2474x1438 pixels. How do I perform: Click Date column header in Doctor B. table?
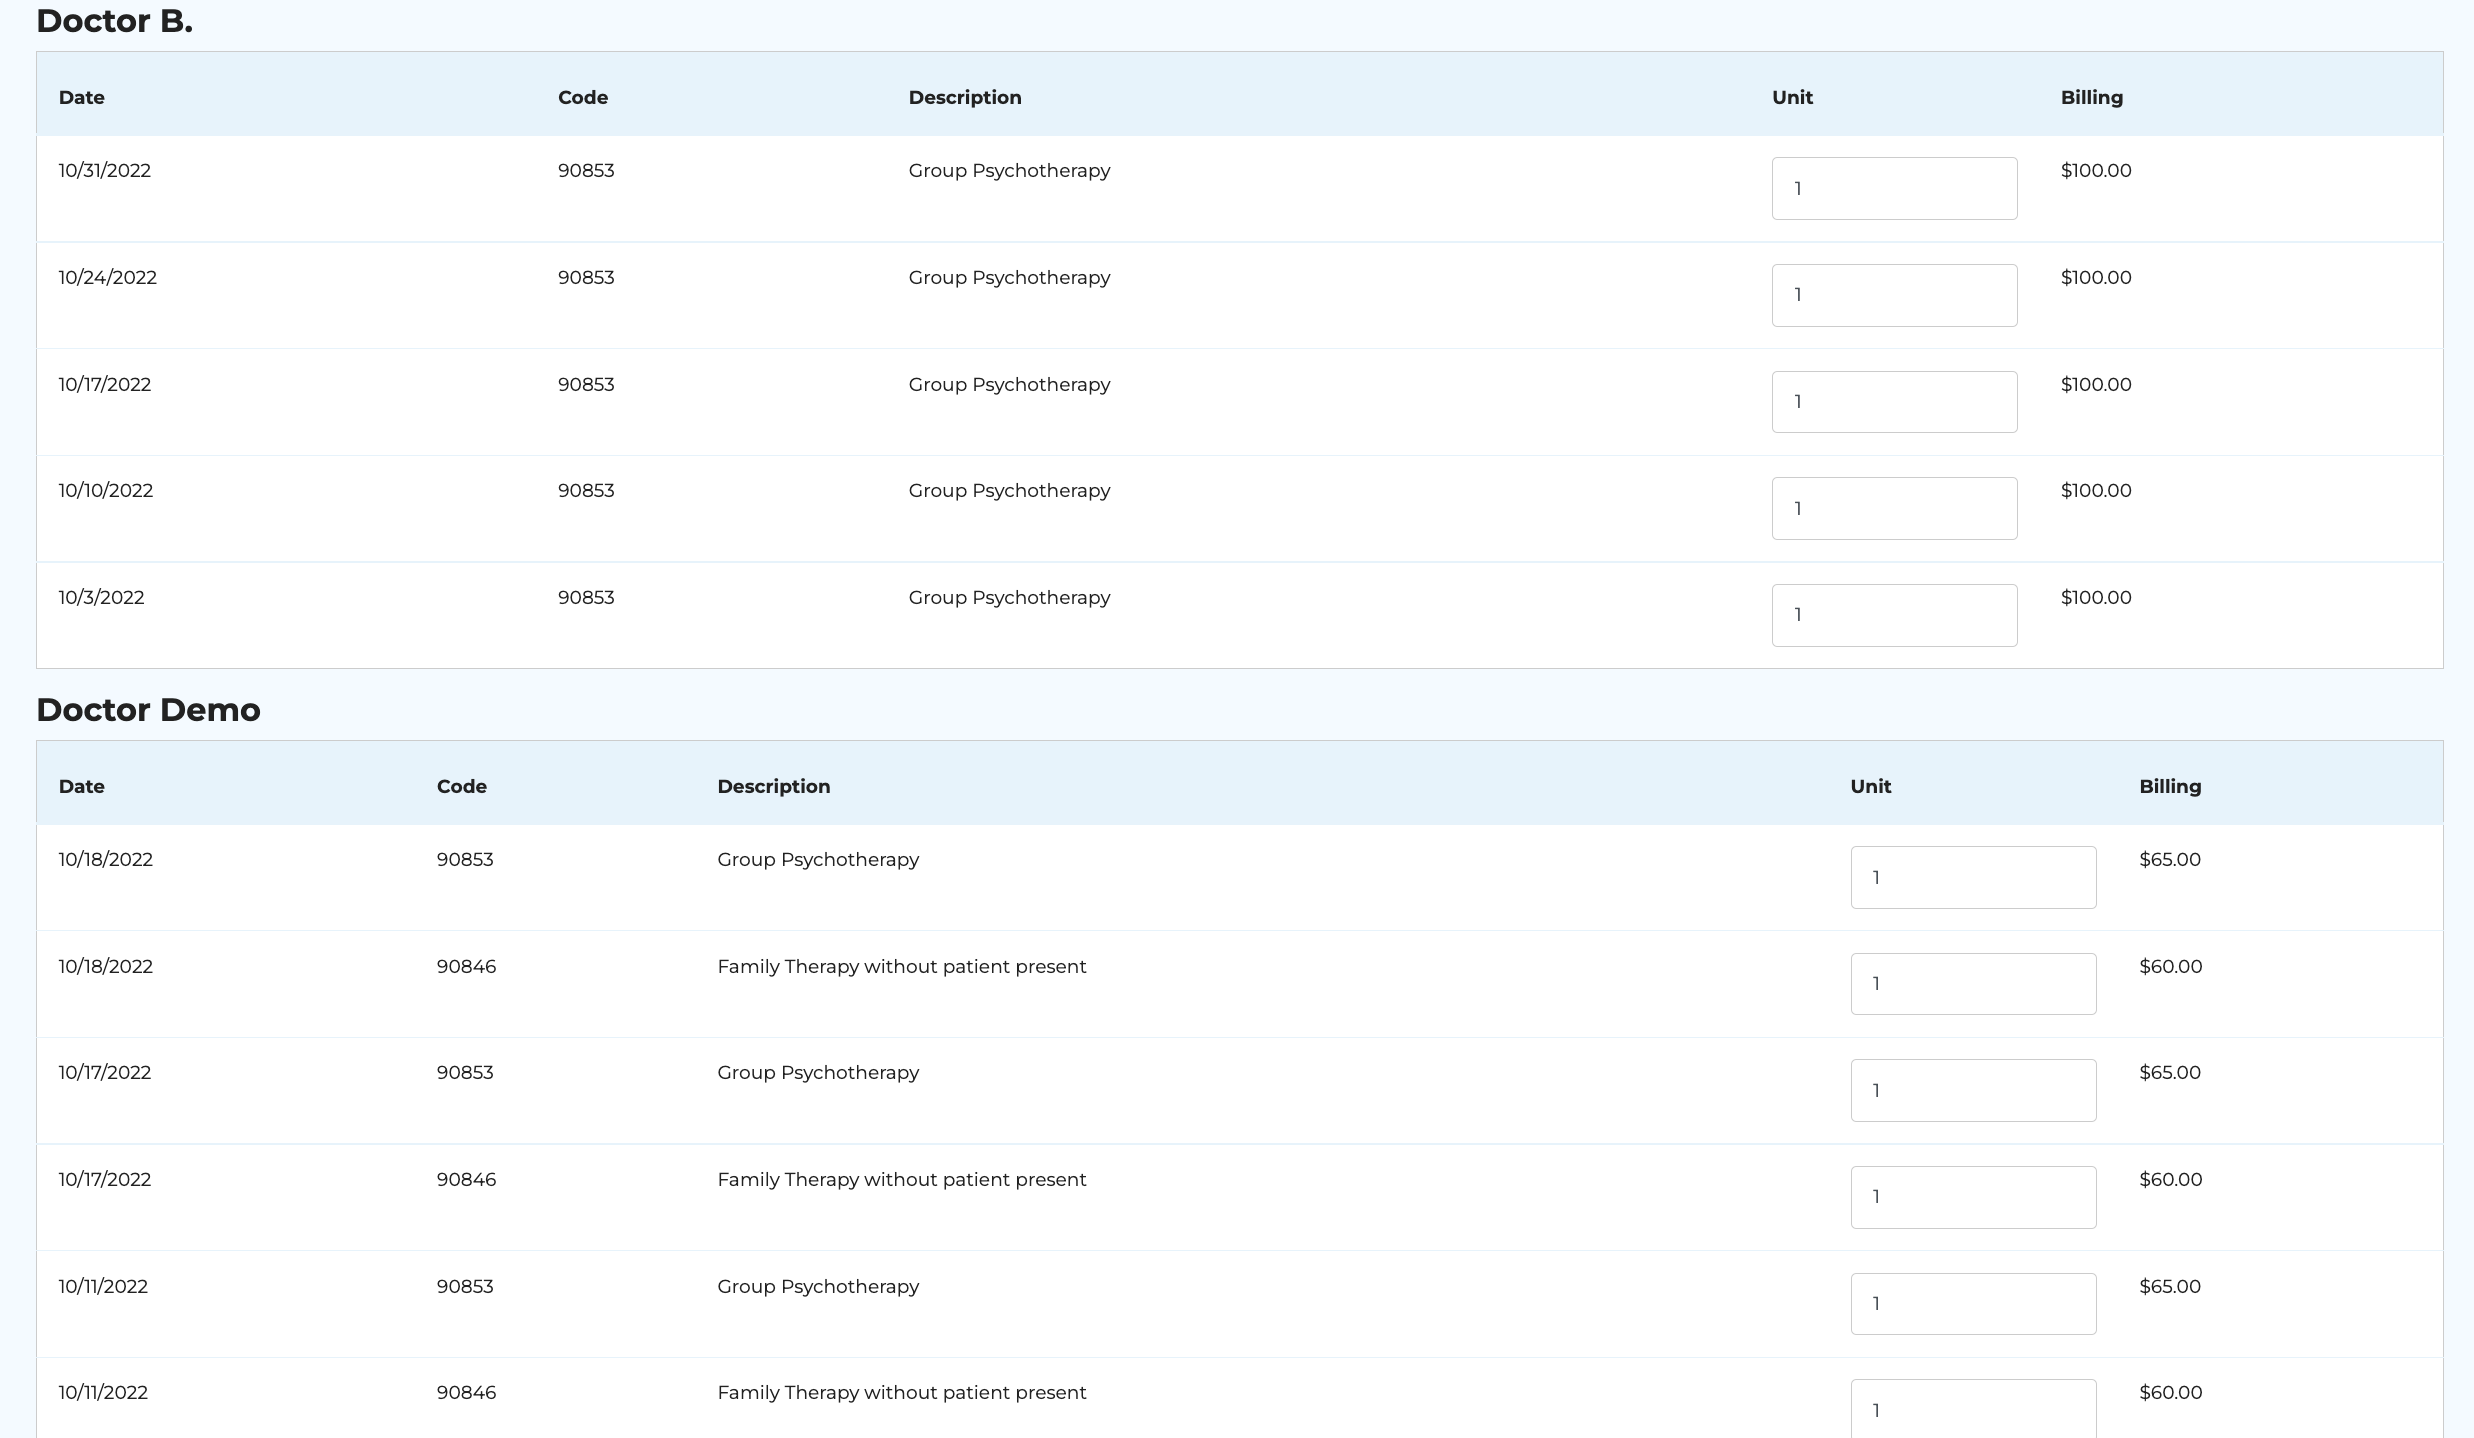[x=81, y=98]
